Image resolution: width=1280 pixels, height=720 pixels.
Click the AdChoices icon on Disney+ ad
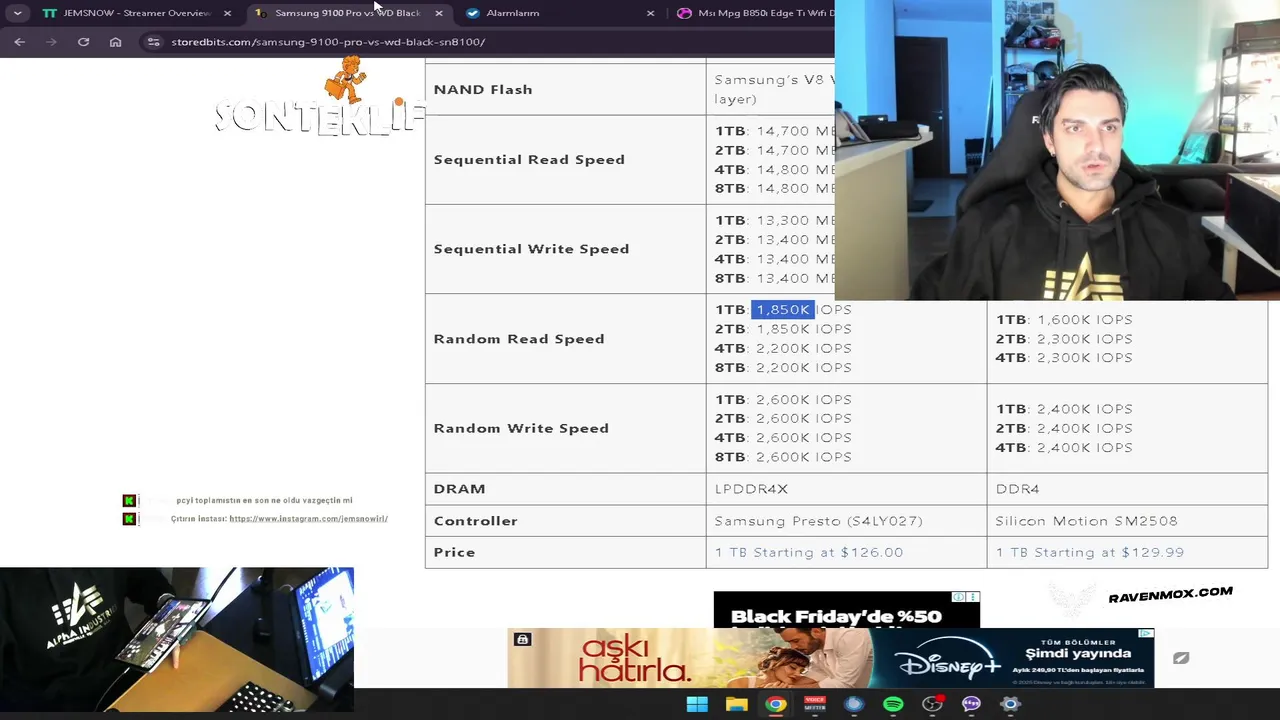pos(1146,633)
